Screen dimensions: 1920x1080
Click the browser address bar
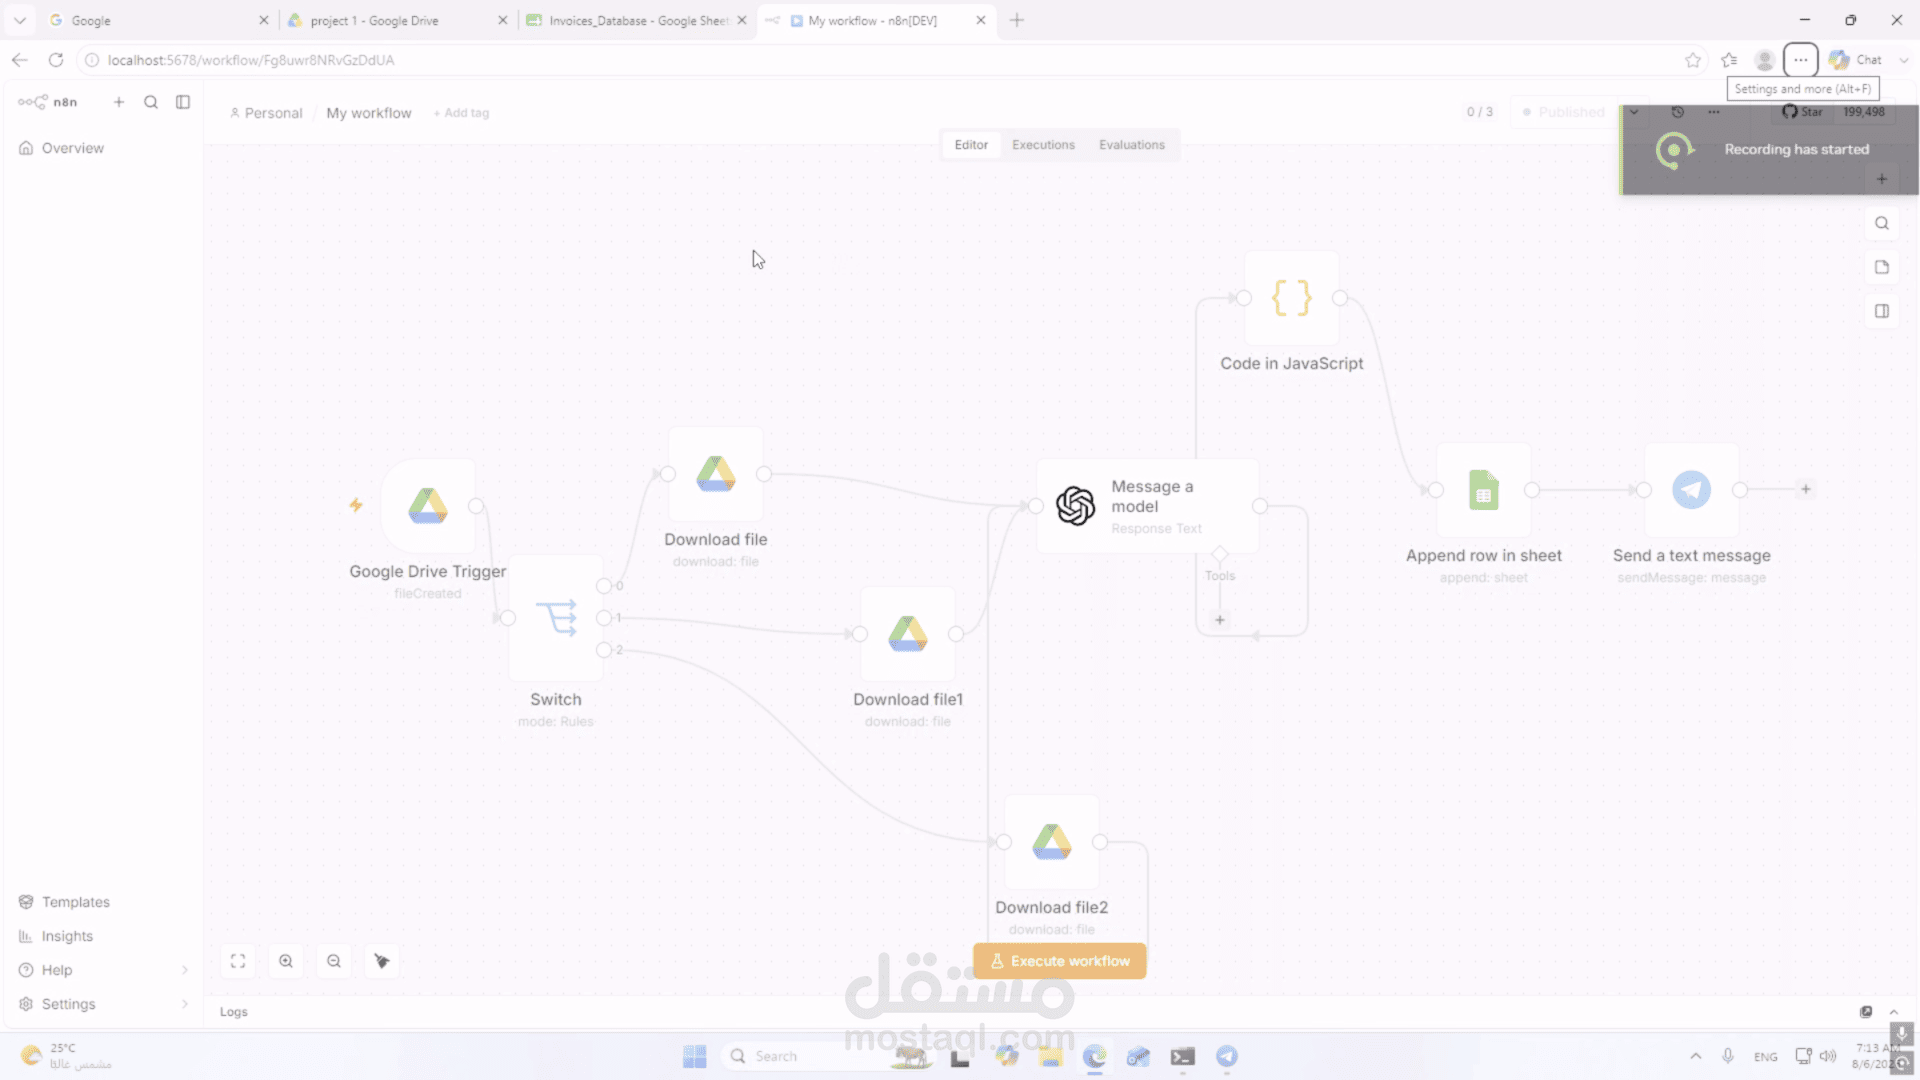coord(890,60)
